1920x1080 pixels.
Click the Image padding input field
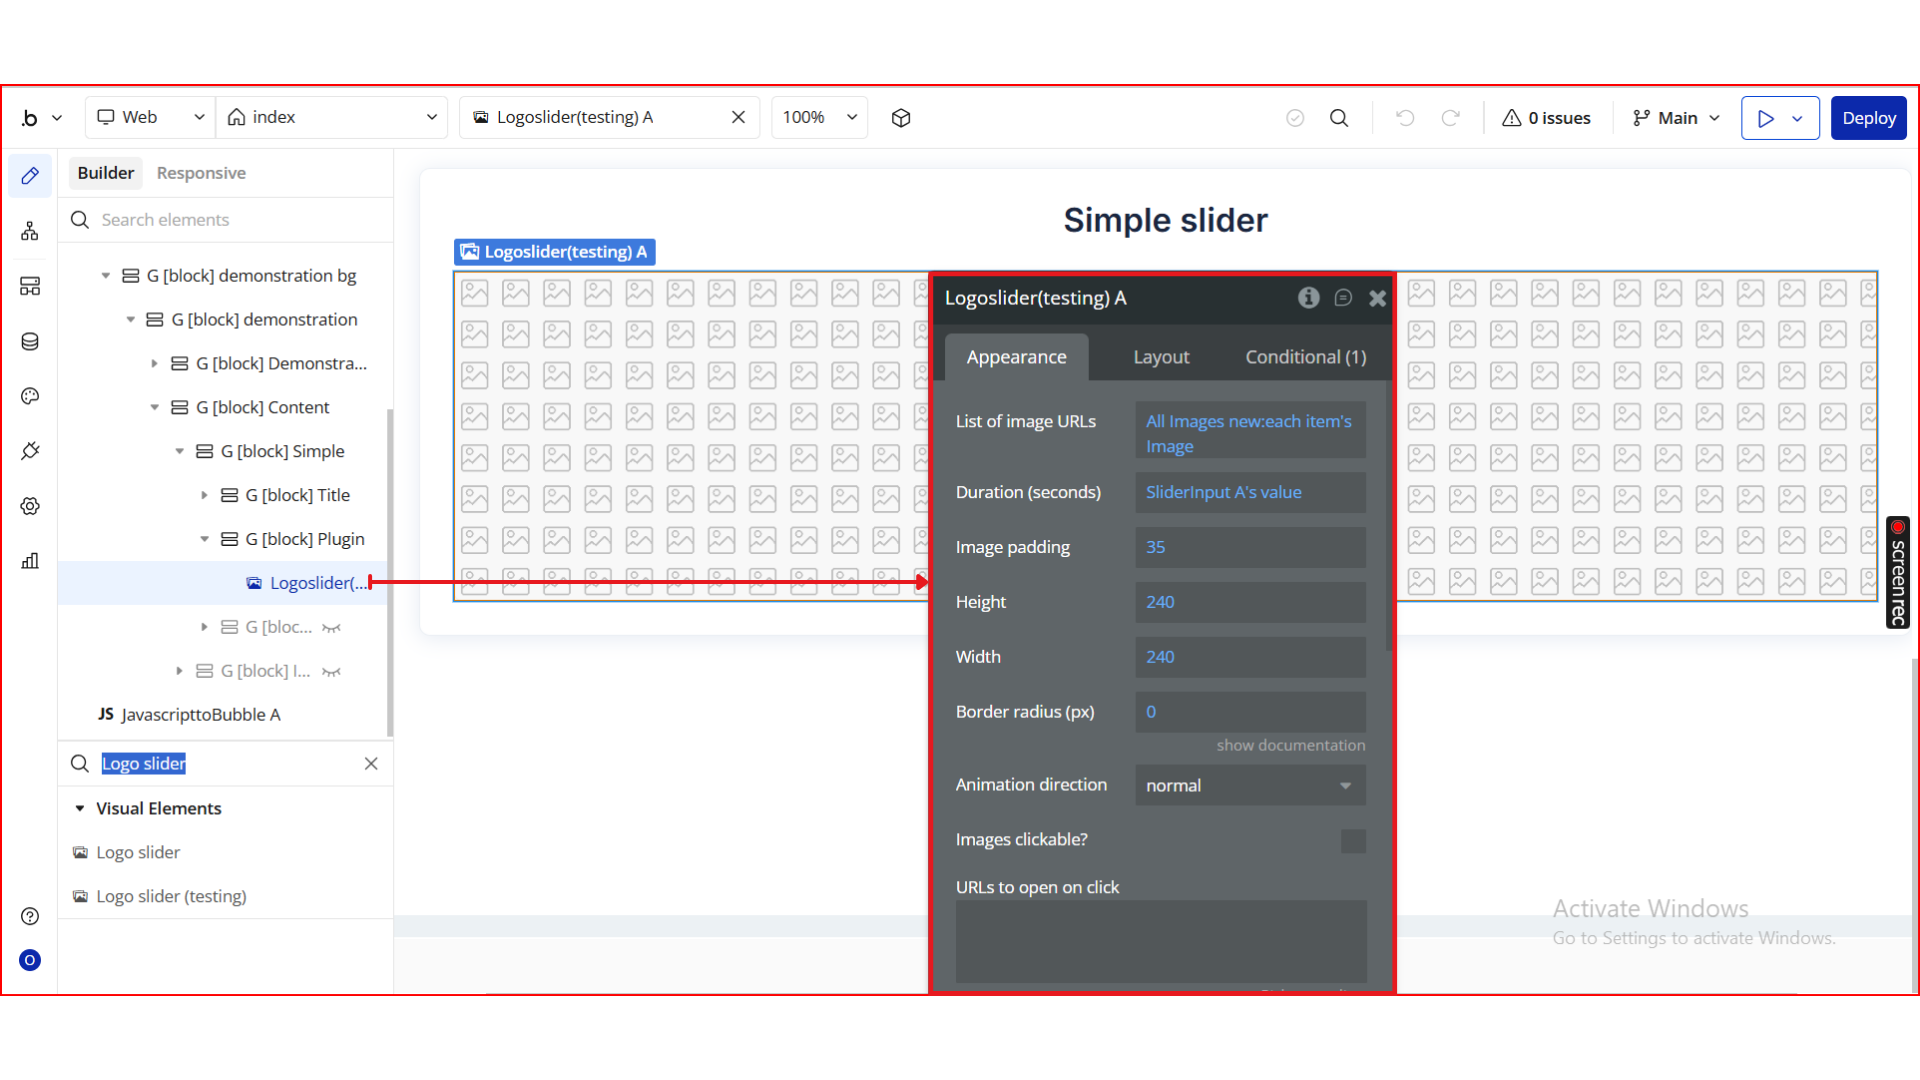(x=1250, y=547)
